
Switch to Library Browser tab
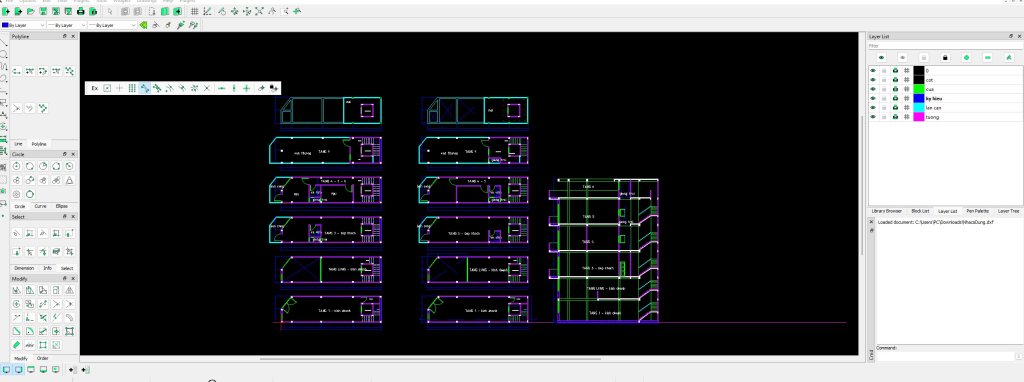point(886,211)
